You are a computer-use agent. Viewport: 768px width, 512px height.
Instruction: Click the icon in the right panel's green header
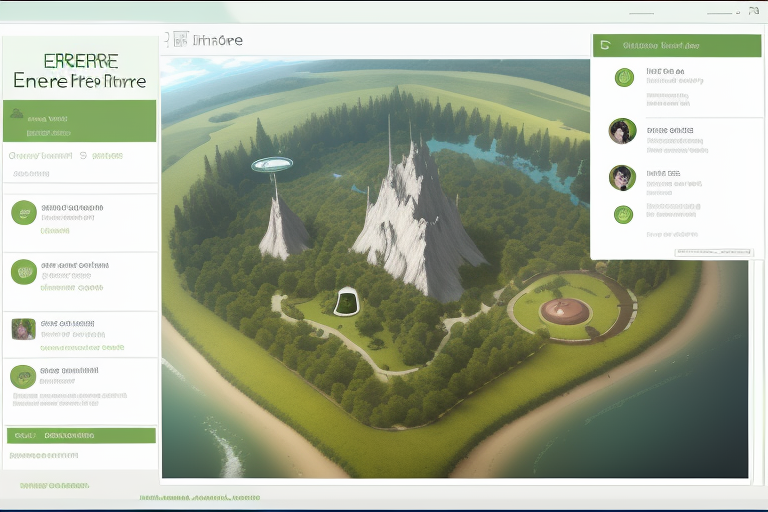pos(604,45)
